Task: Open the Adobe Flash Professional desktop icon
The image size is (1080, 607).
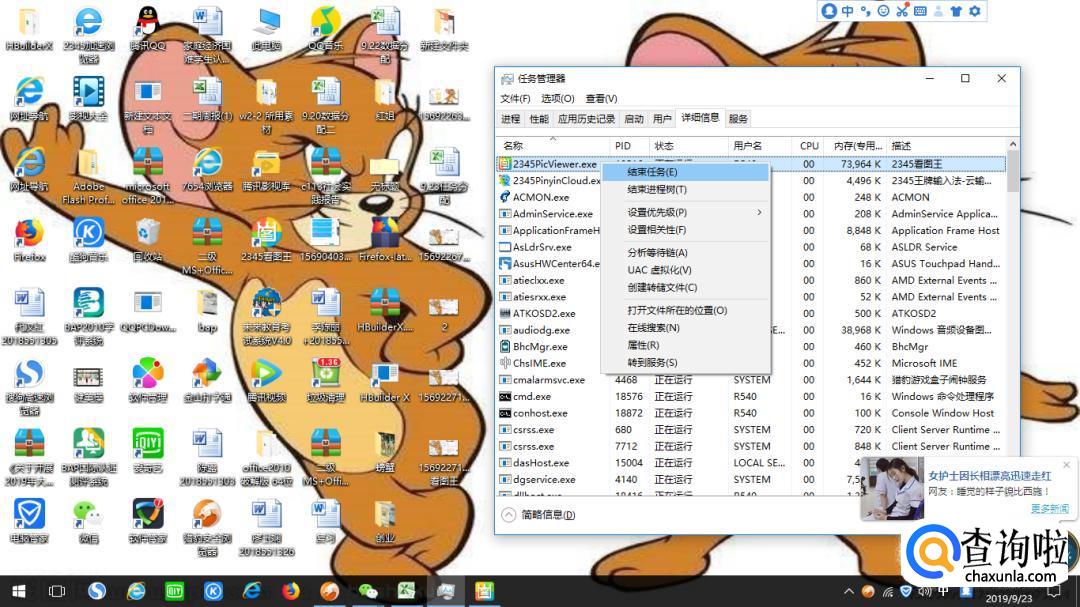Action: point(88,178)
